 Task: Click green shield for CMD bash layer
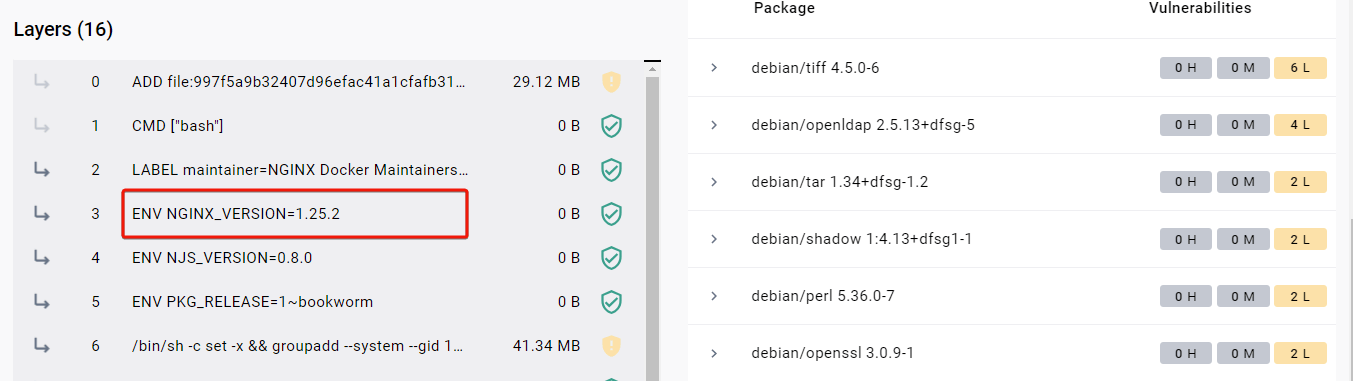coord(611,126)
